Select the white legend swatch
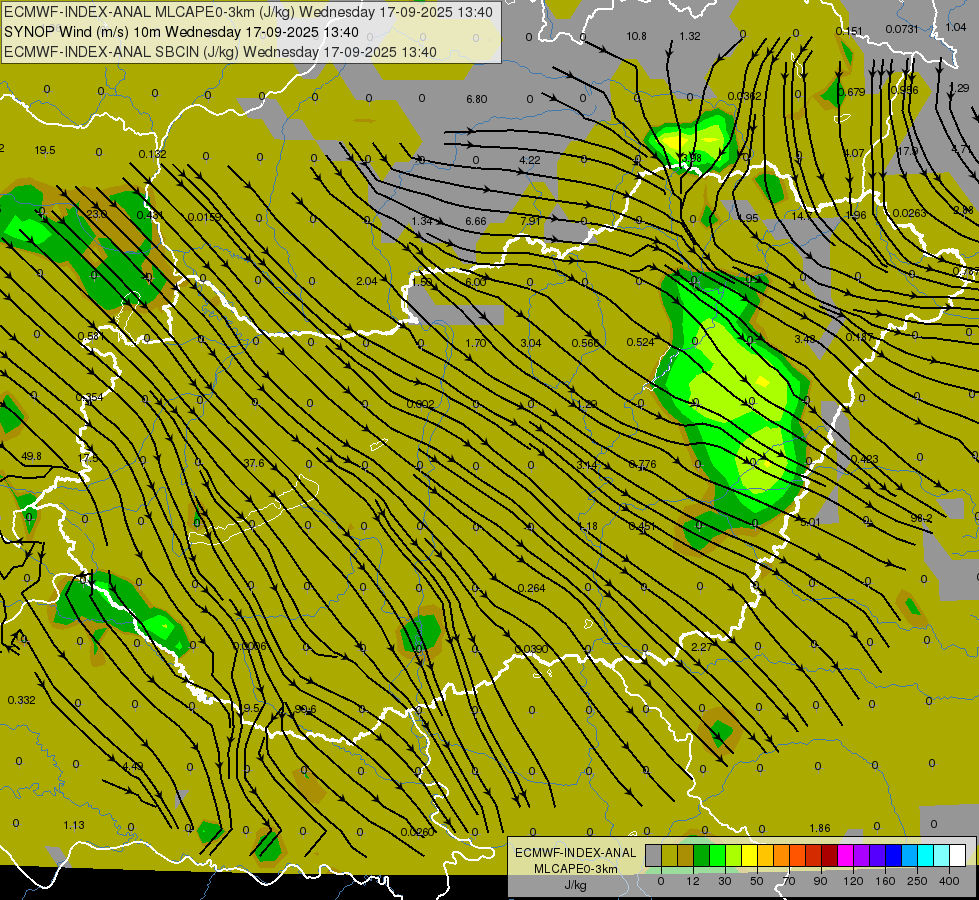The image size is (979, 900). (x=957, y=855)
